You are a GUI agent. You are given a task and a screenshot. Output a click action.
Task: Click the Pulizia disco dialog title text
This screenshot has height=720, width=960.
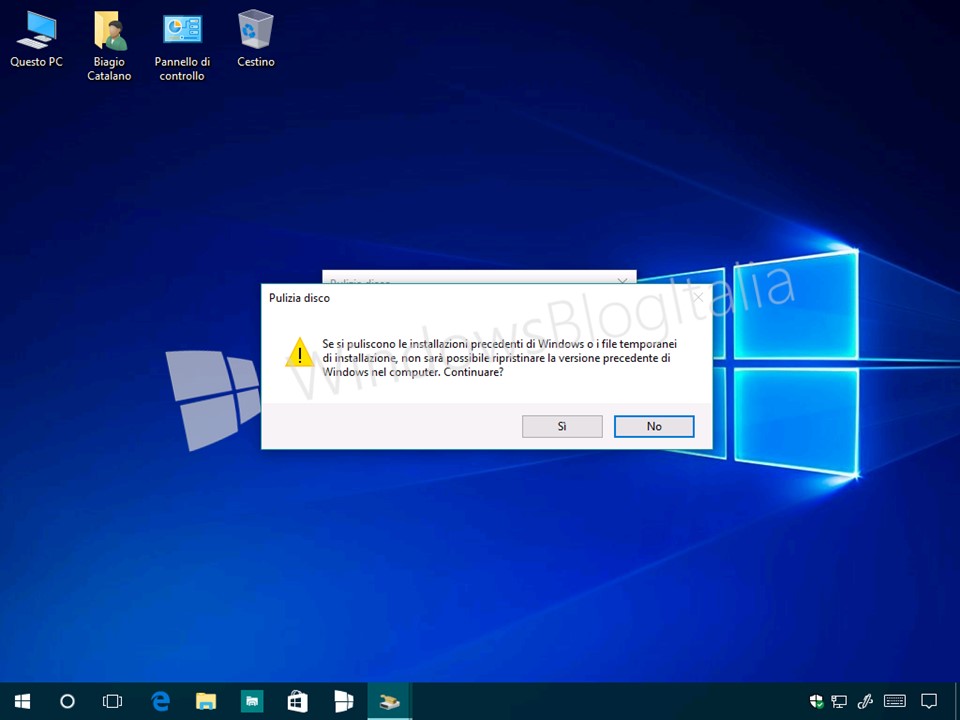299,298
